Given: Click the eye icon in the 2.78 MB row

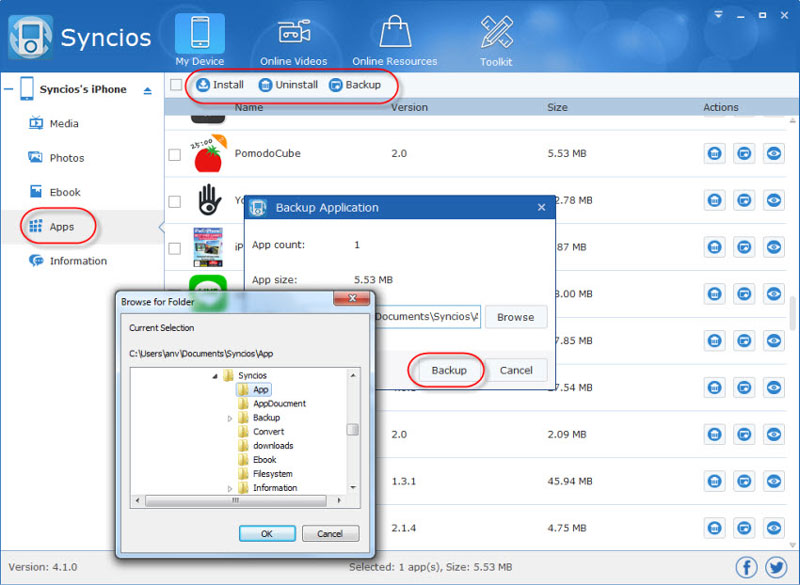Looking at the screenshot, I should point(774,200).
